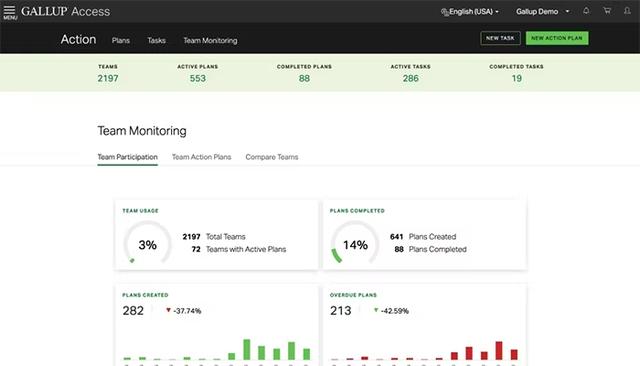The width and height of the screenshot is (640, 366).
Task: Open the Plans menu item
Action: (x=120, y=40)
